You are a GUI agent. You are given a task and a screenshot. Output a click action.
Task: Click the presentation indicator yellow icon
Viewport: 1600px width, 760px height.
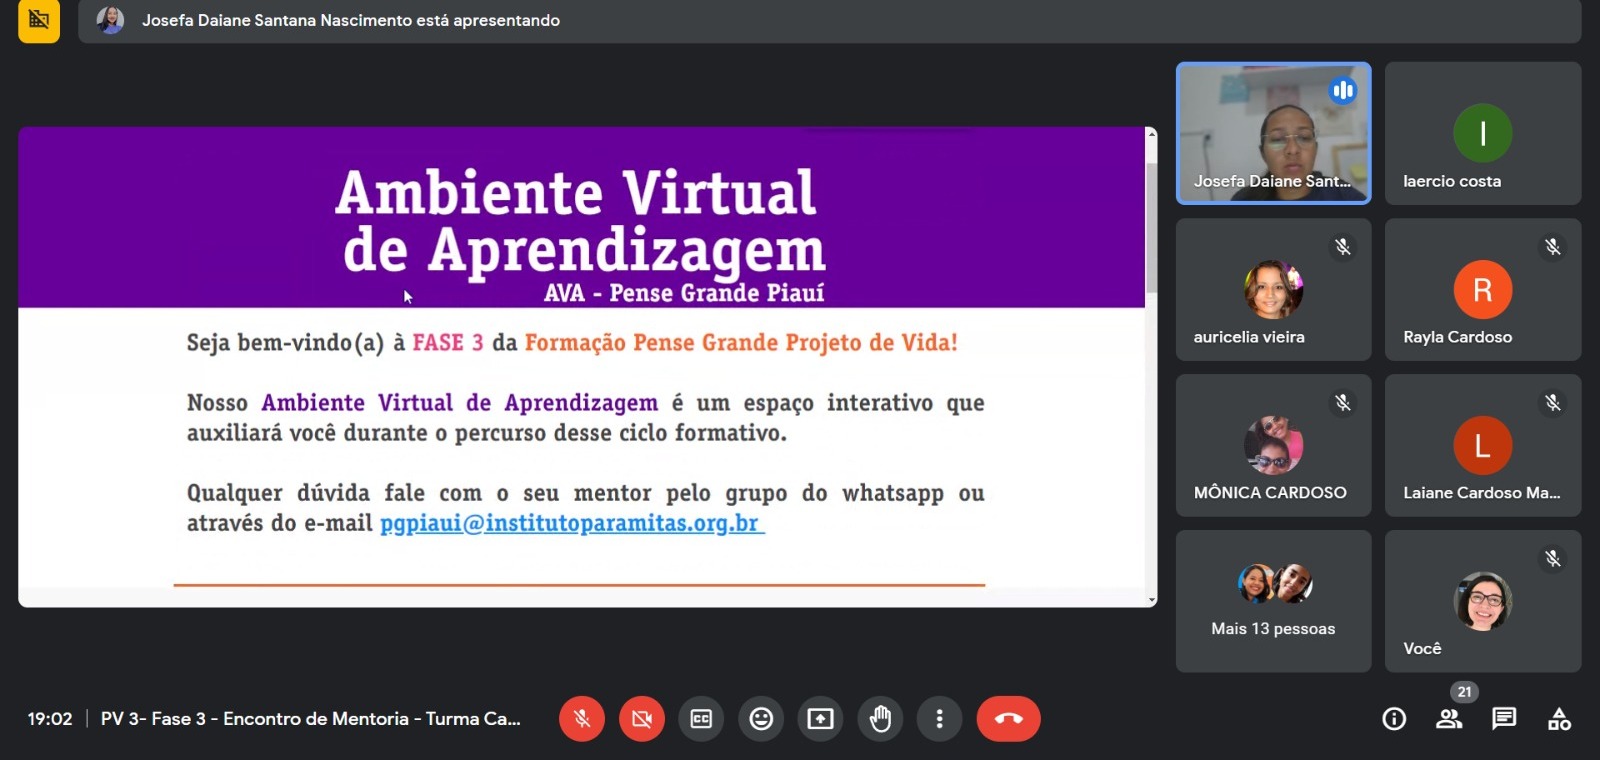click(x=39, y=20)
